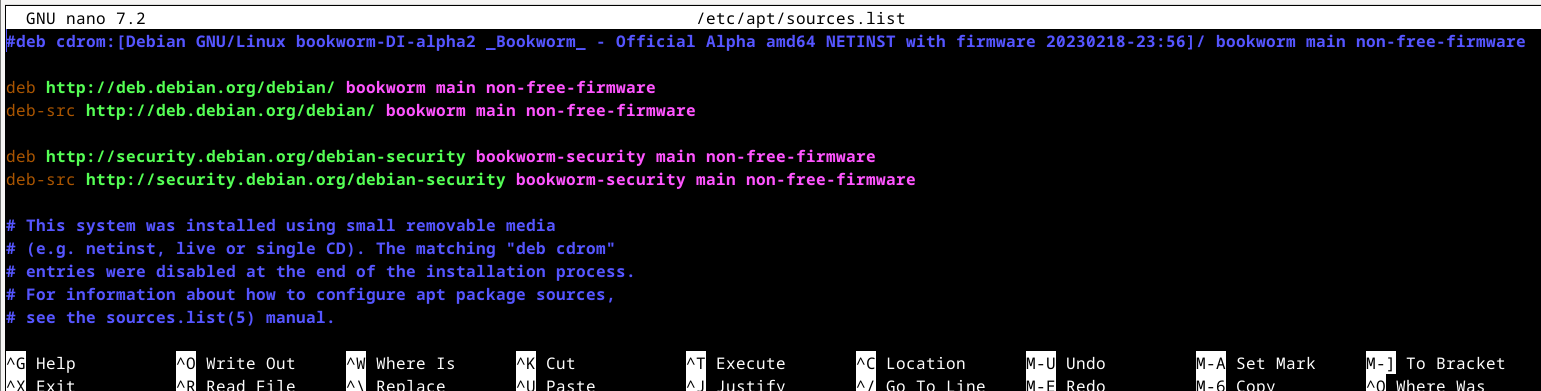Click security.debian.org URL on deb line

[256, 156]
